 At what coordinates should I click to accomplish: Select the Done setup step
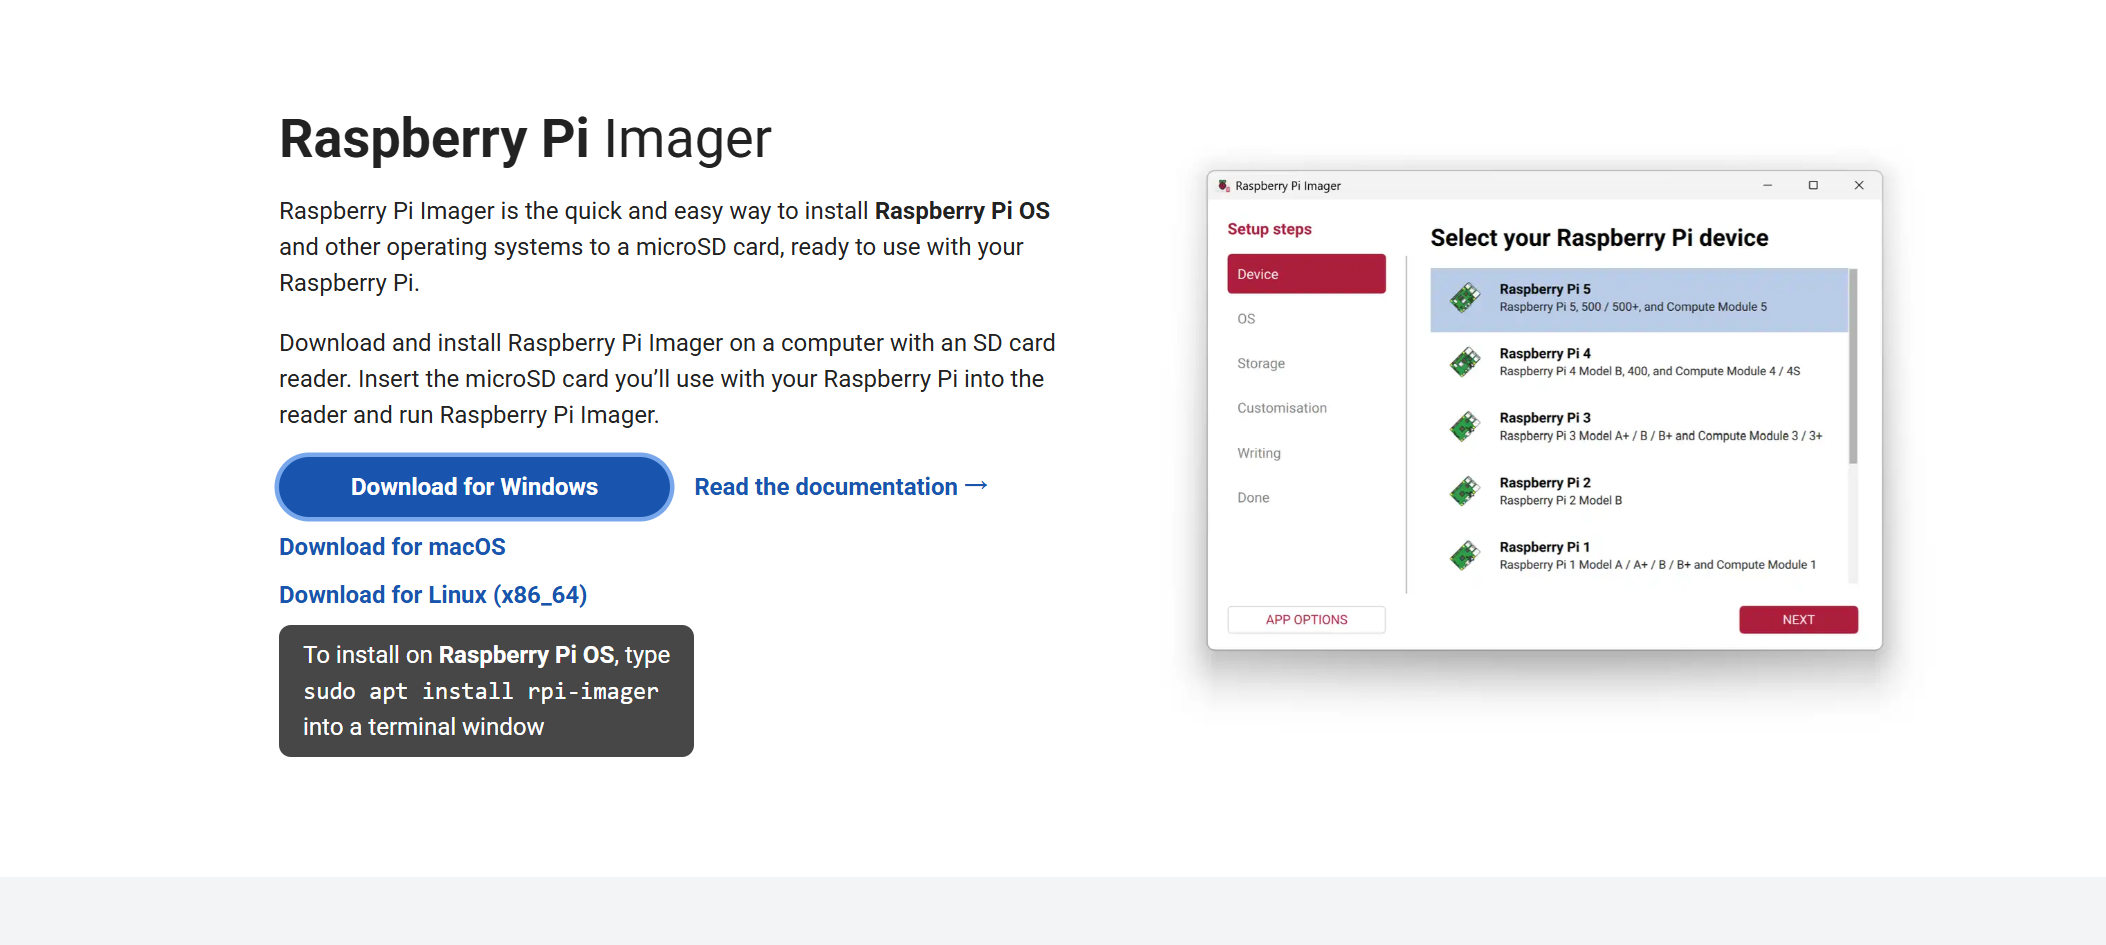(1253, 498)
